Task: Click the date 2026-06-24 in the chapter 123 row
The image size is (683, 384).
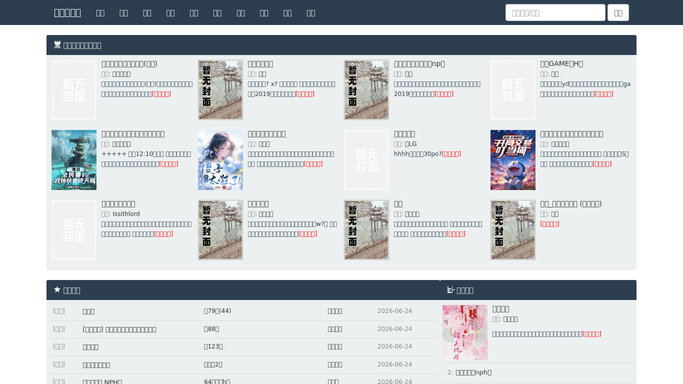Action: point(394,347)
